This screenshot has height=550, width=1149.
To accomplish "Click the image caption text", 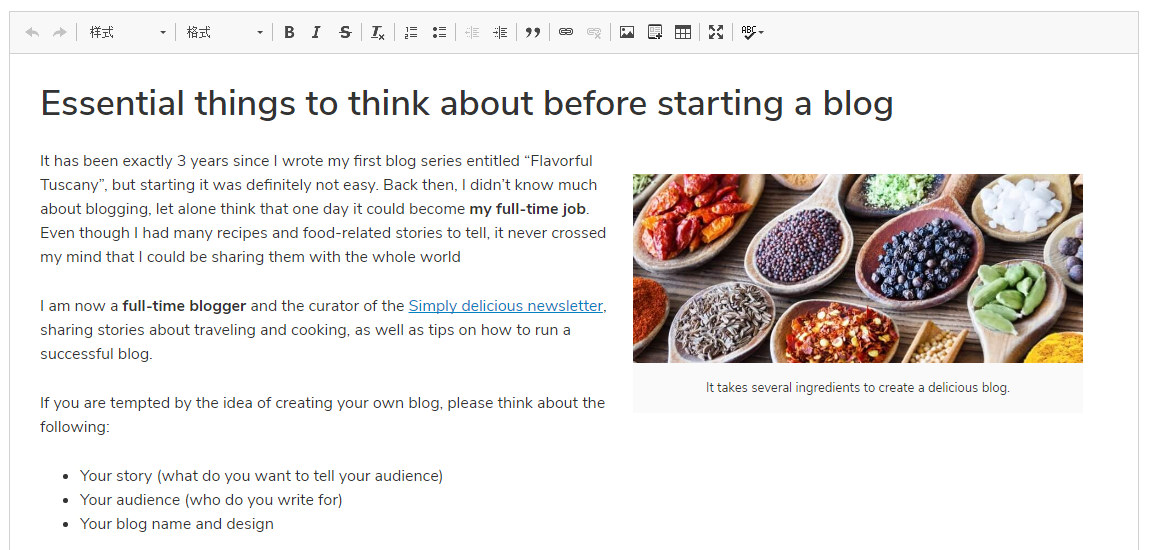I will pos(857,387).
